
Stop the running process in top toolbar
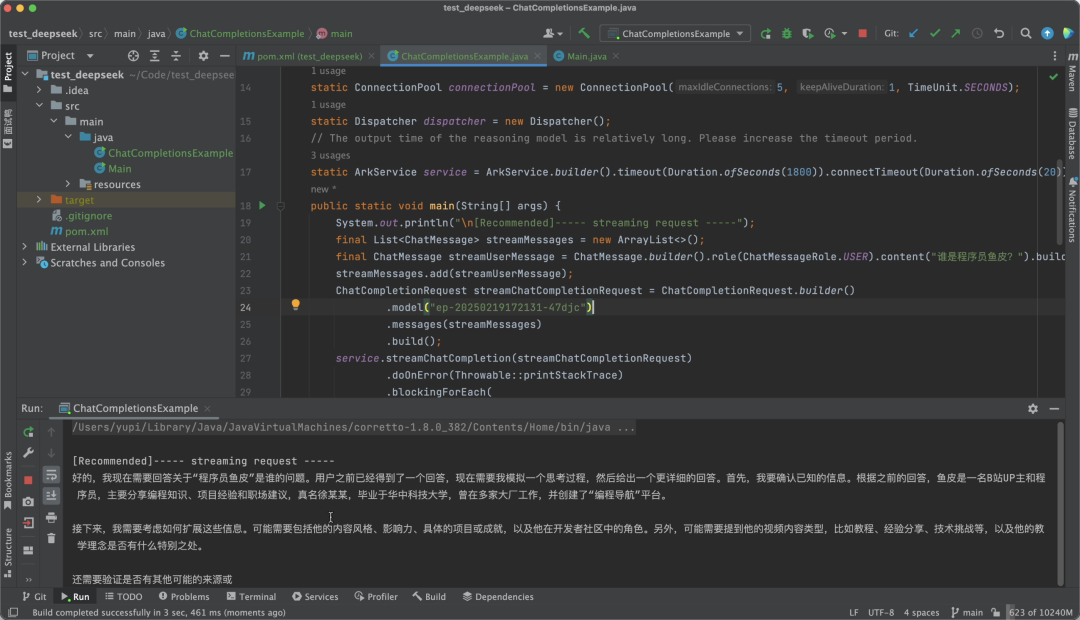(x=862, y=33)
